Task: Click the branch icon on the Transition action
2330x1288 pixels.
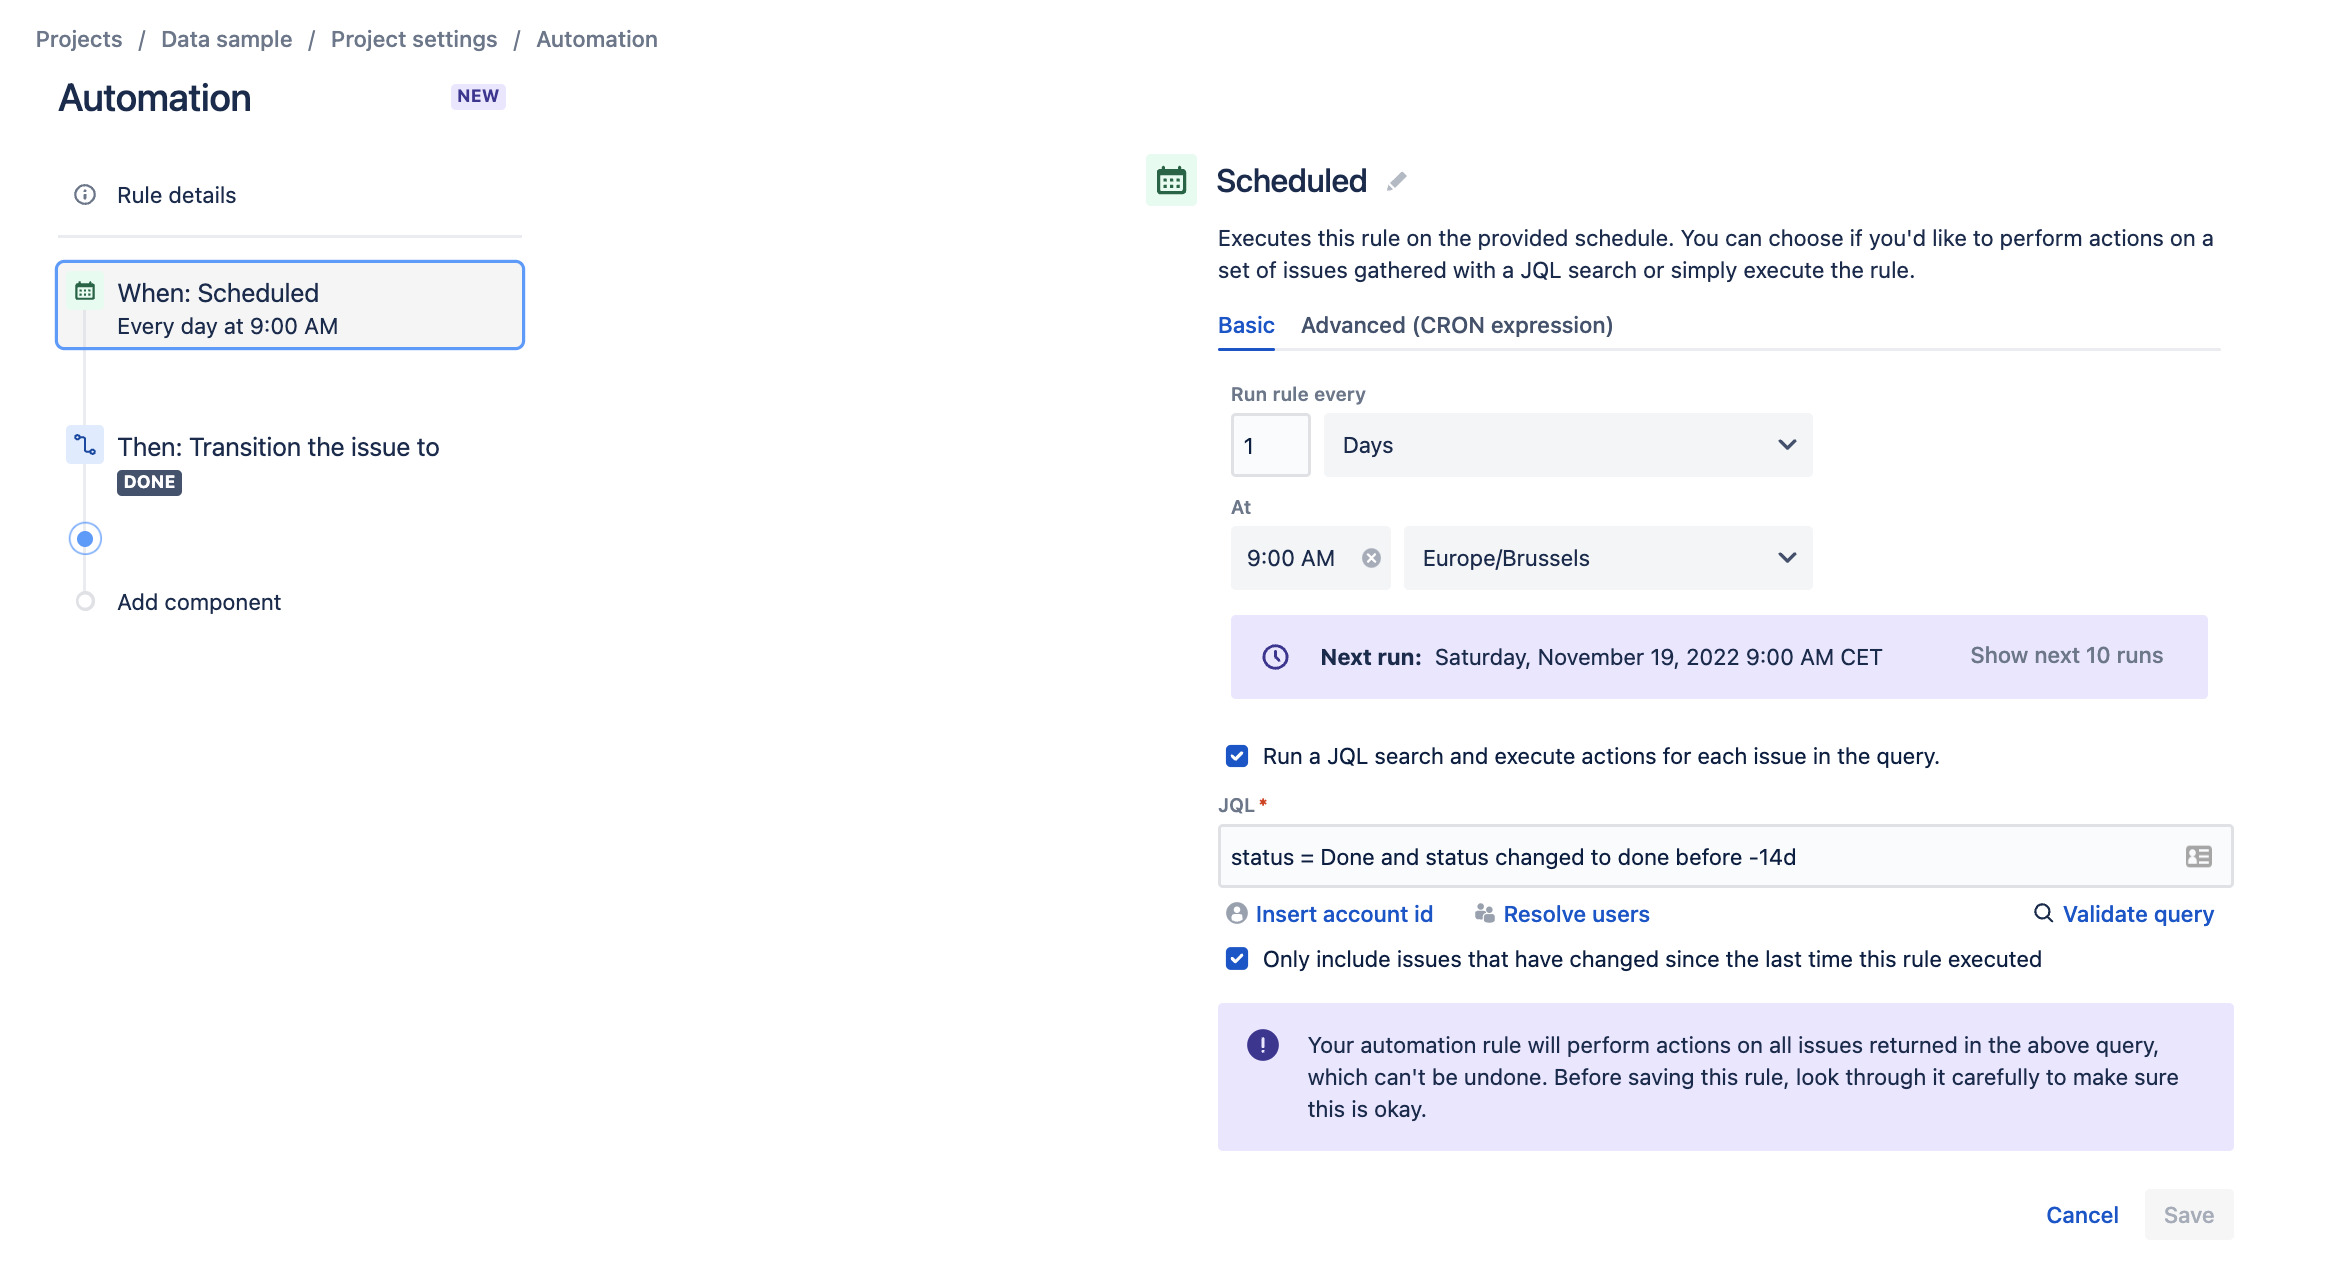Action: pos(85,446)
